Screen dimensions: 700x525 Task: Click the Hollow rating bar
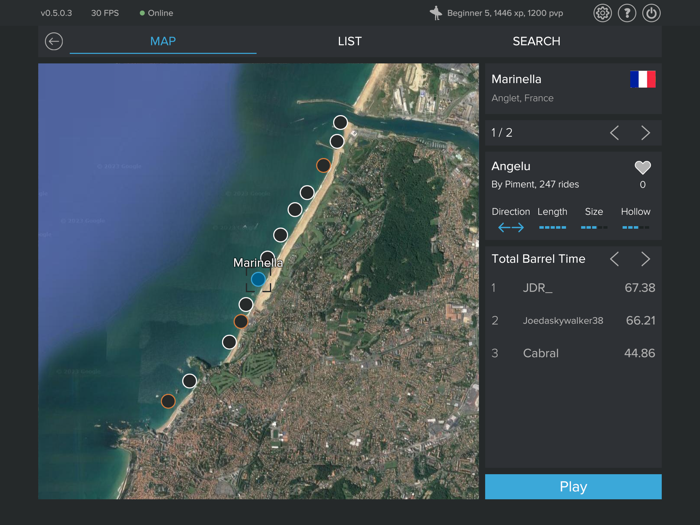click(x=636, y=228)
